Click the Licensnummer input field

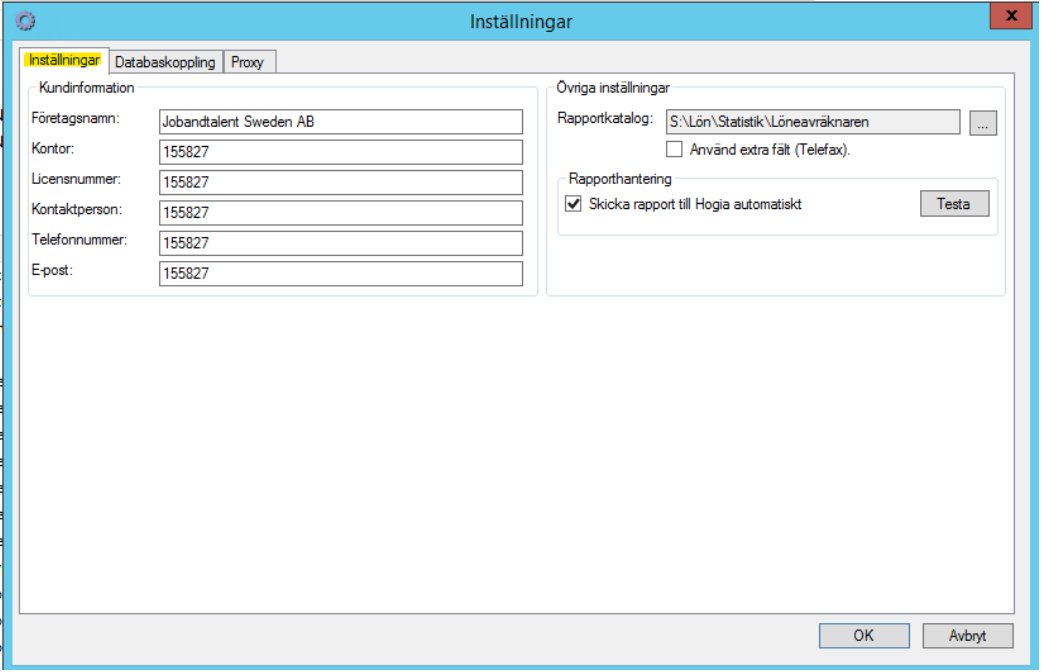point(340,182)
